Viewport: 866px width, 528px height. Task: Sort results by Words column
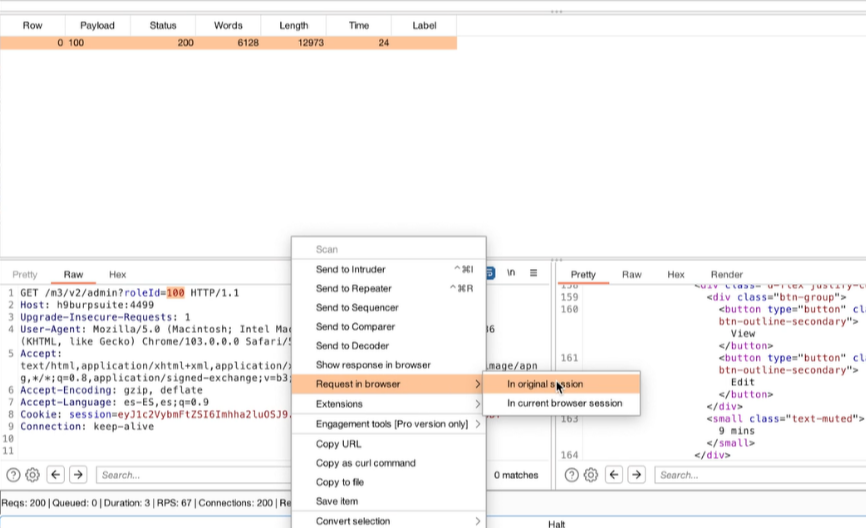(x=228, y=25)
